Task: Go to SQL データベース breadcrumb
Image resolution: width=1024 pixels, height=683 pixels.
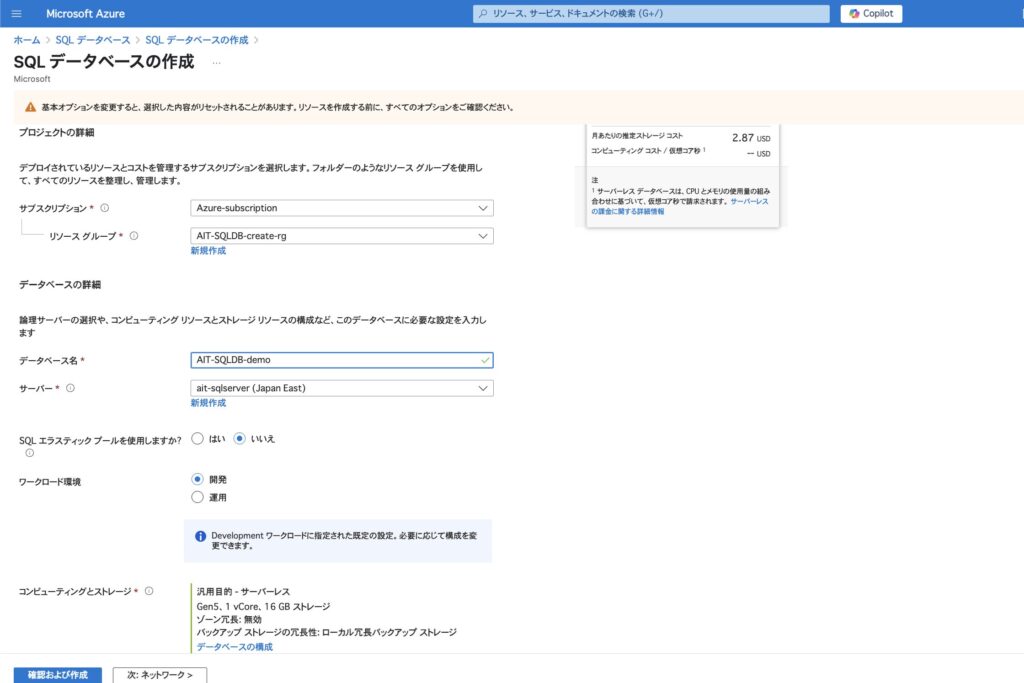Action: 93,40
